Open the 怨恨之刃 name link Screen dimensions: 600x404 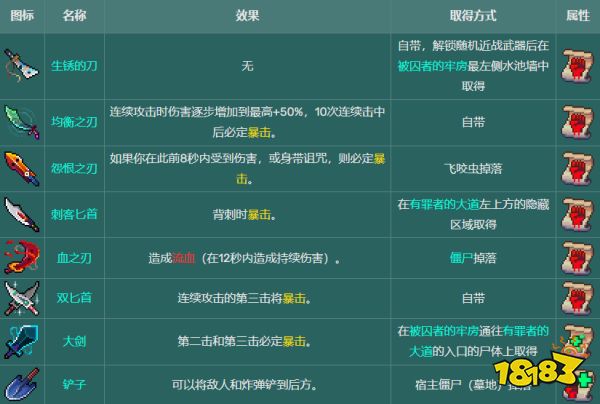pyautogui.click(x=74, y=169)
